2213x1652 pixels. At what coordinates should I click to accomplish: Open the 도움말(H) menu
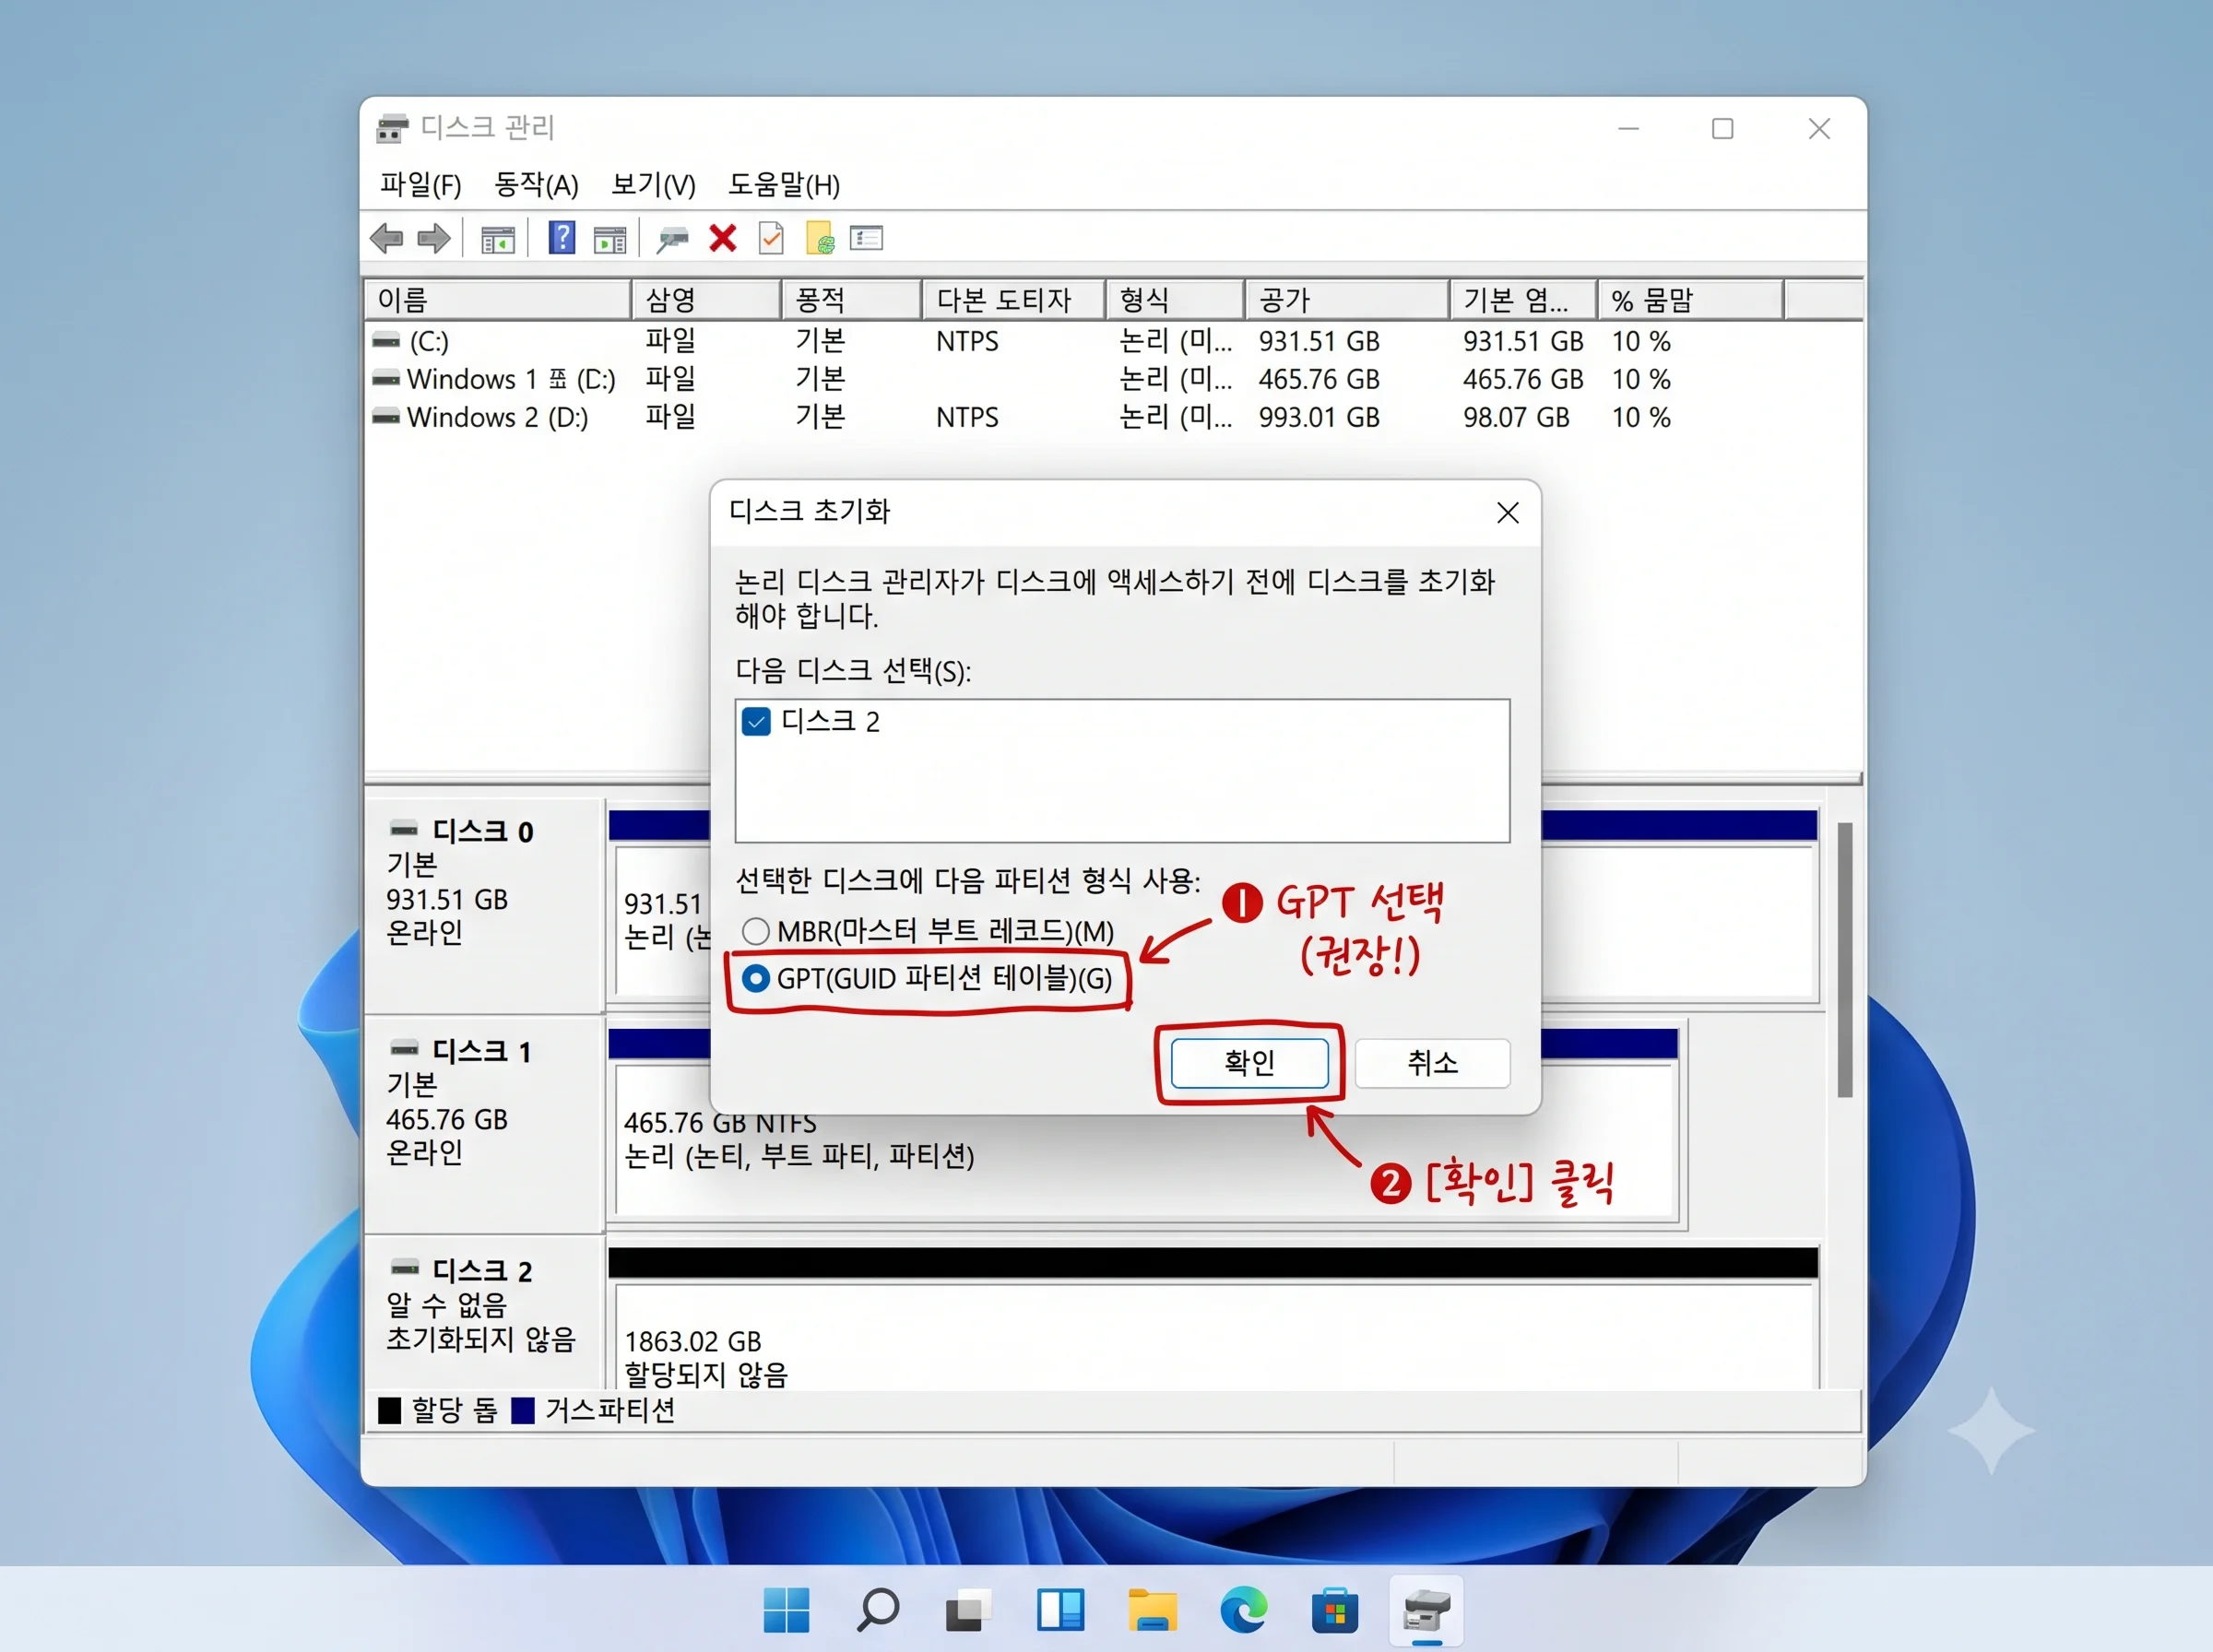click(x=783, y=185)
